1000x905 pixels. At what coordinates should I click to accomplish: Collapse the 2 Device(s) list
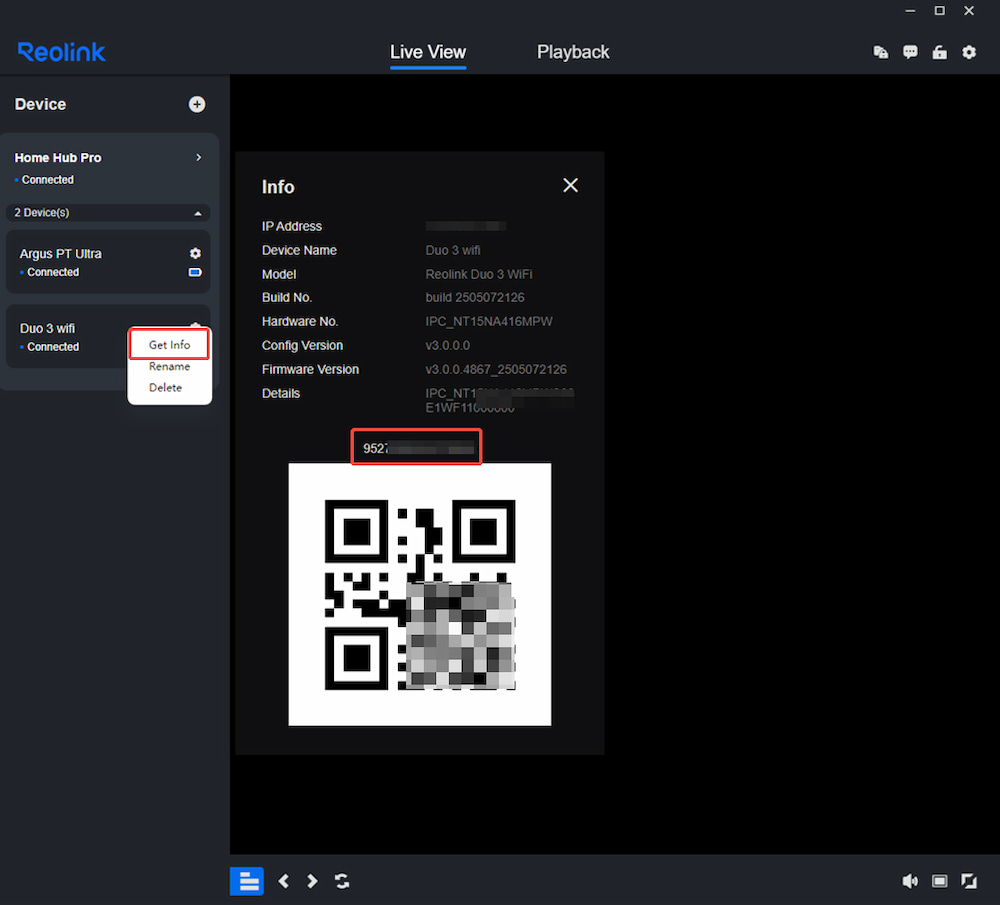click(x=198, y=213)
